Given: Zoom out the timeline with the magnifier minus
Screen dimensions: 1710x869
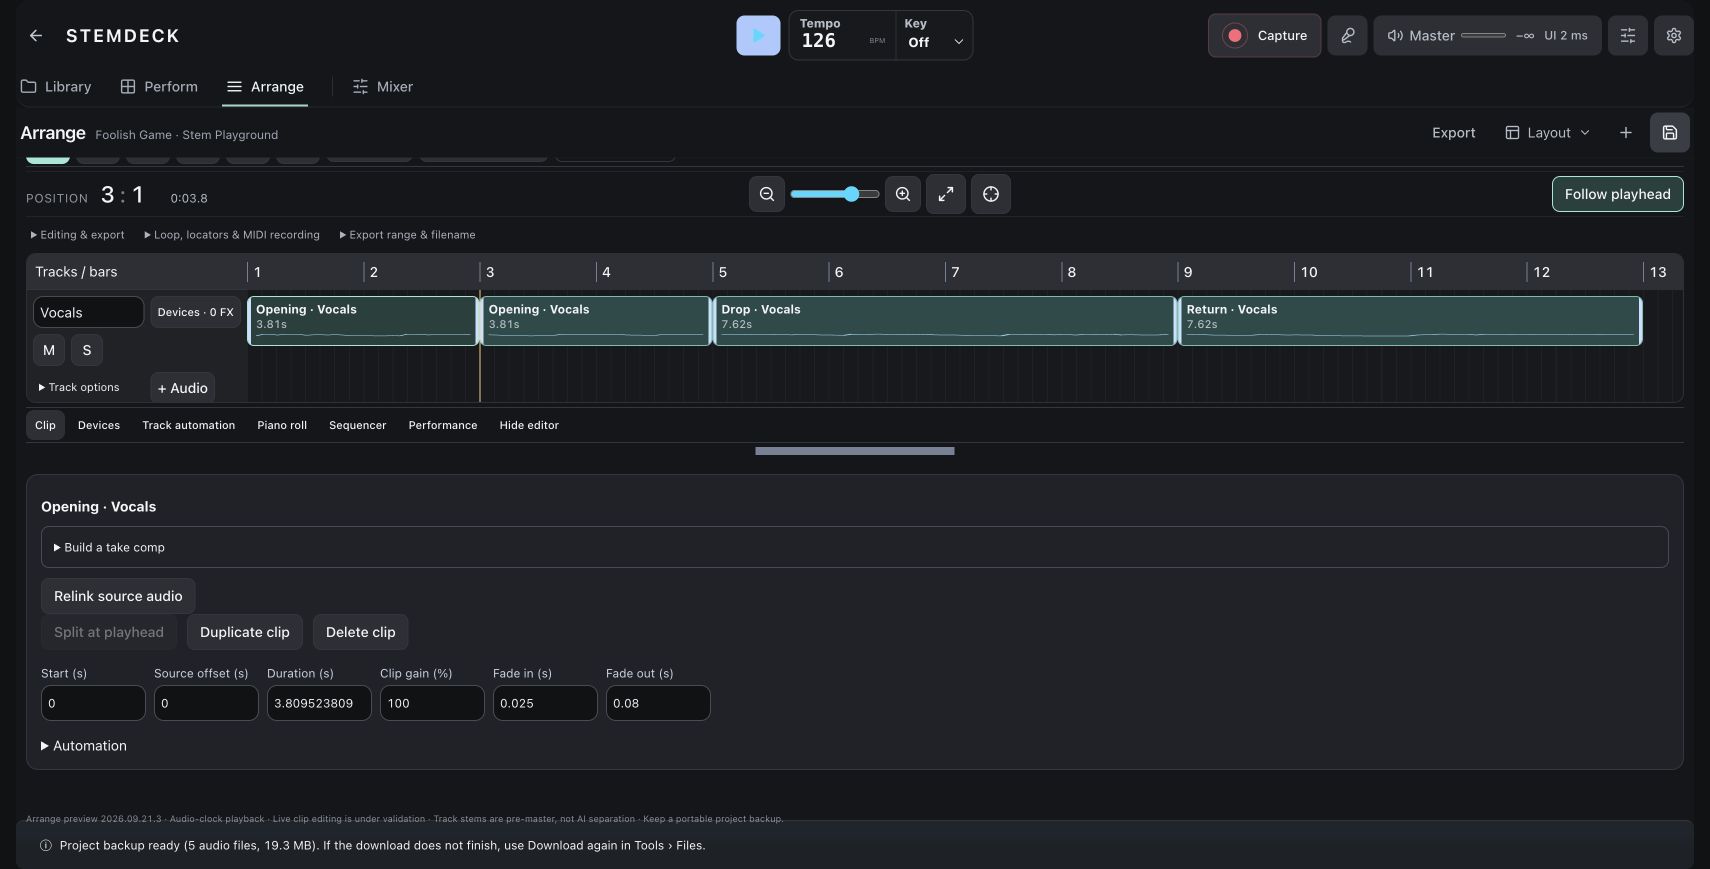Looking at the screenshot, I should coord(767,194).
